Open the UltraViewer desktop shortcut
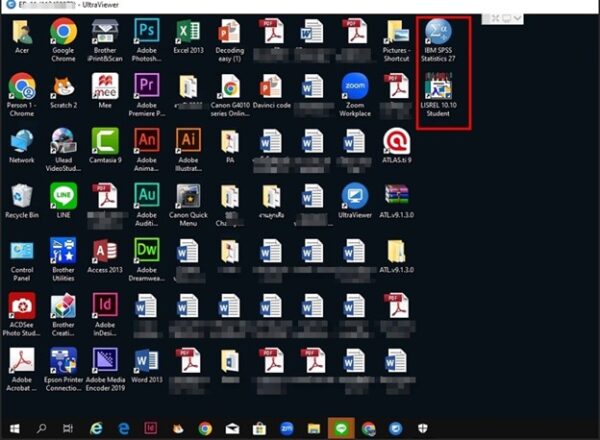This screenshot has height=440, width=600. [x=354, y=195]
